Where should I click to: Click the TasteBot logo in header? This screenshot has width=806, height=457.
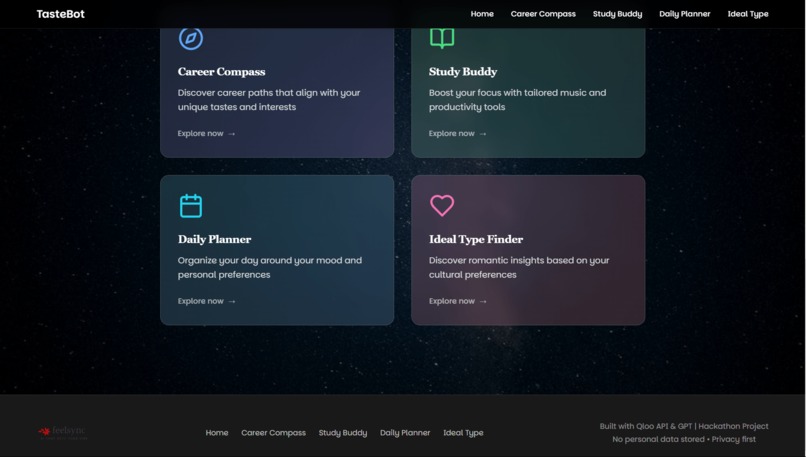(61, 14)
